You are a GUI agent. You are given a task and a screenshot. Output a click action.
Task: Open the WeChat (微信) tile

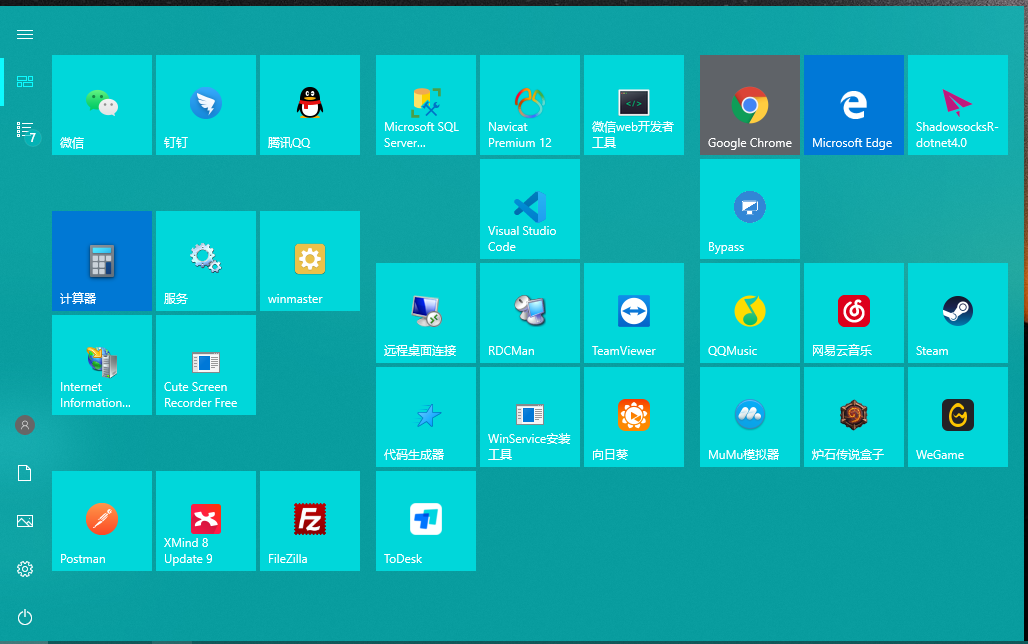(102, 105)
